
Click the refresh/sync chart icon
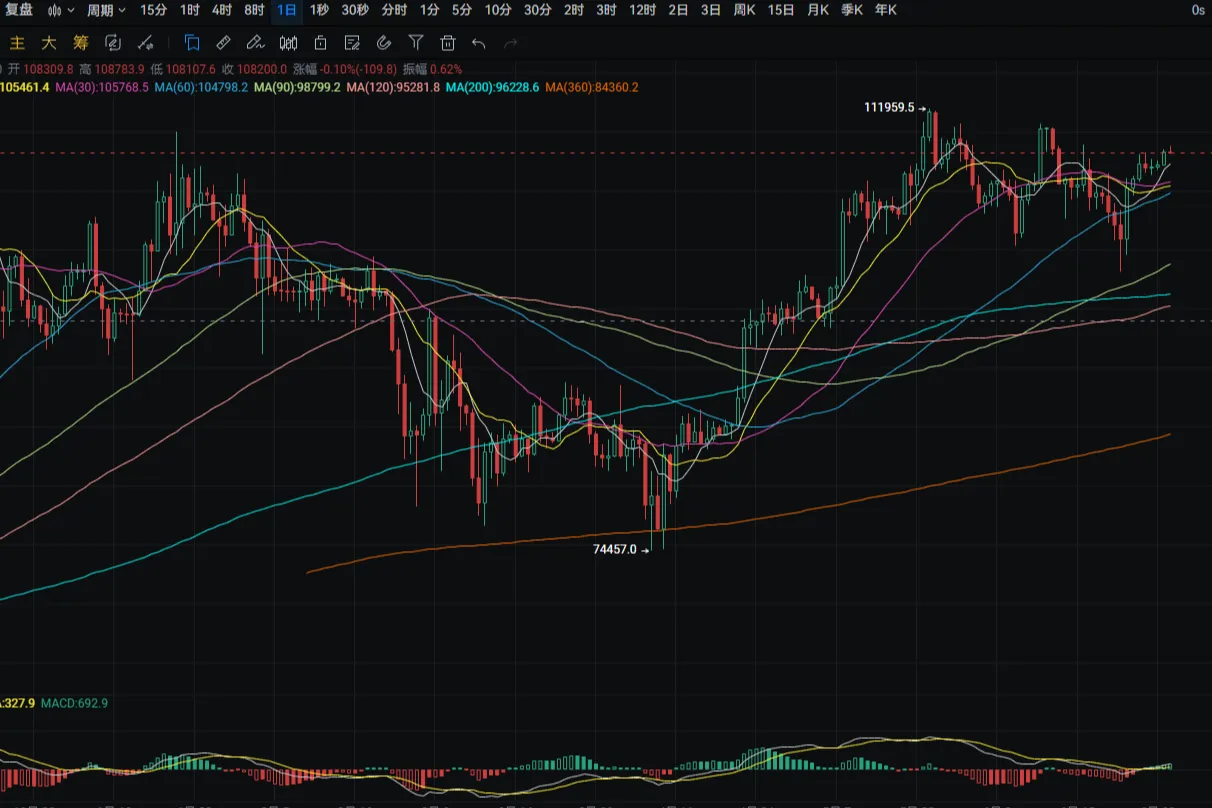(113, 43)
